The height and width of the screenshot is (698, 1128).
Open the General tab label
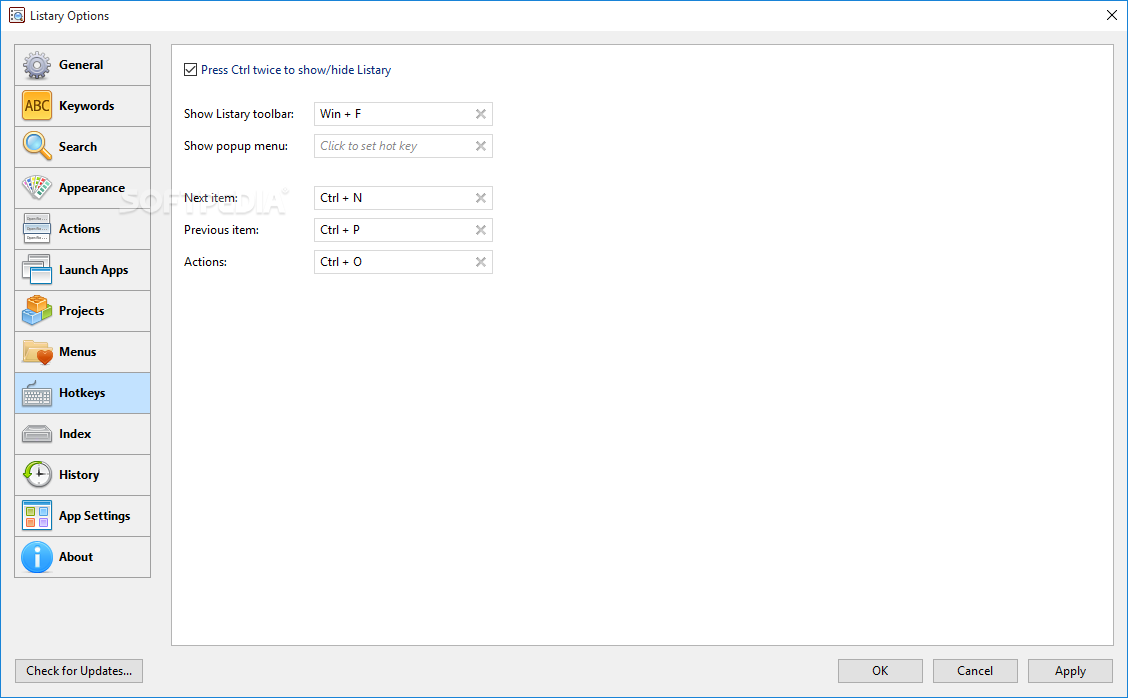(81, 65)
